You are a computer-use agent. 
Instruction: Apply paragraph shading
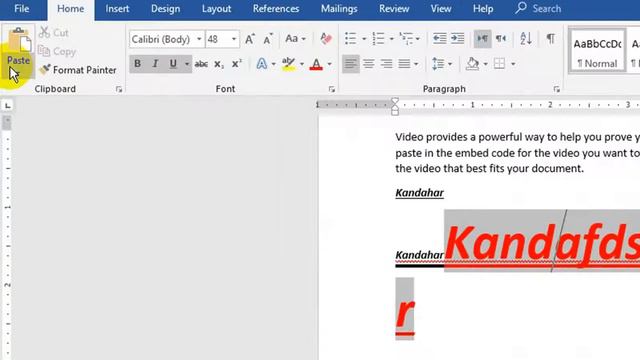pos(472,64)
